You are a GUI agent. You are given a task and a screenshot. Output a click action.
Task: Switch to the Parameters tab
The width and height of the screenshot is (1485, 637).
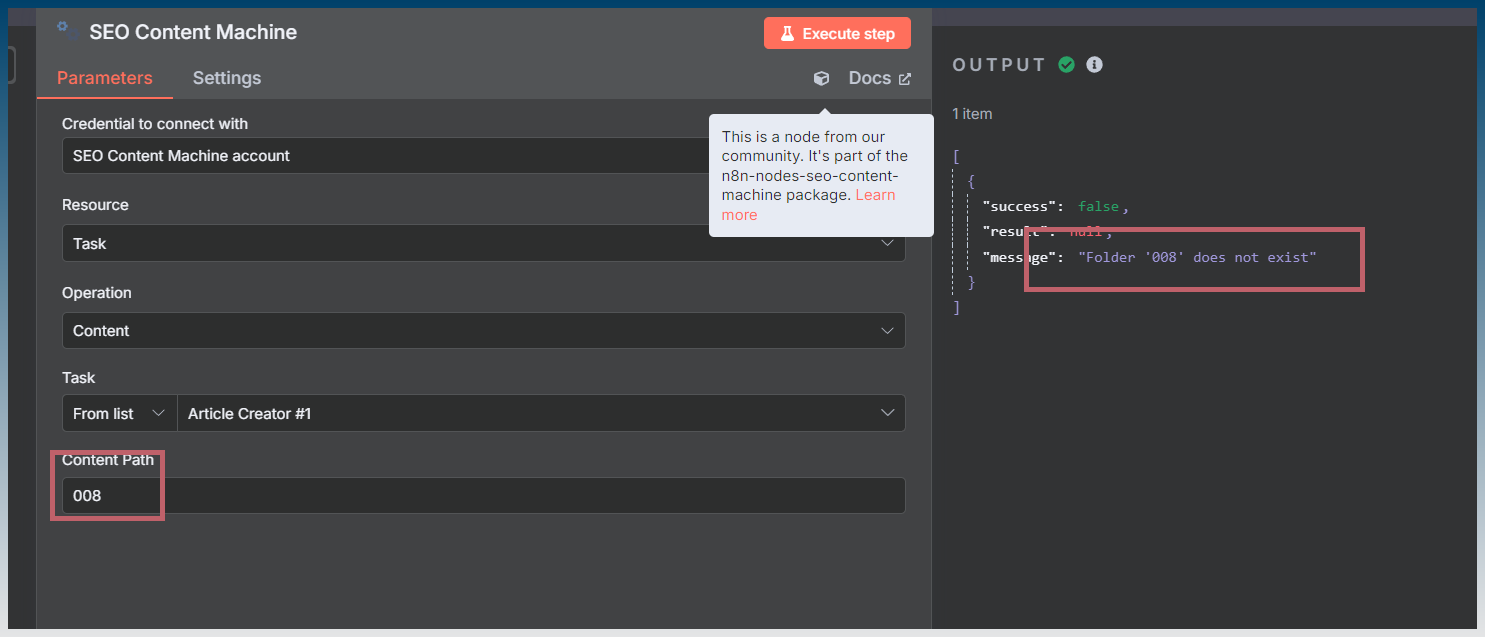(105, 78)
